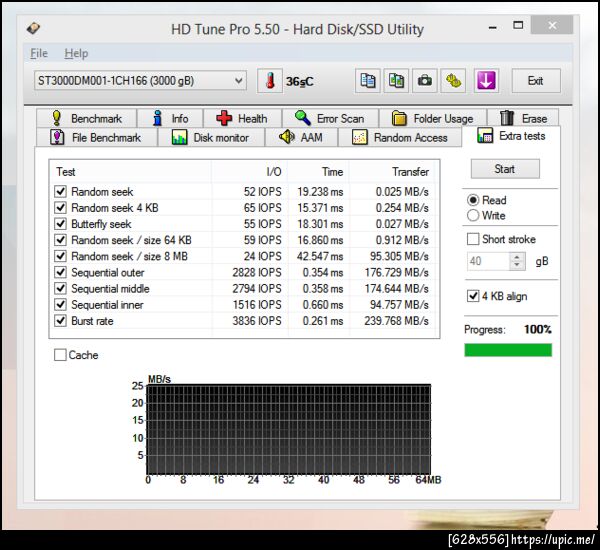Toggle Random seek / size 64 KB checkbox
Viewport: 600px width, 550px height.
60,240
